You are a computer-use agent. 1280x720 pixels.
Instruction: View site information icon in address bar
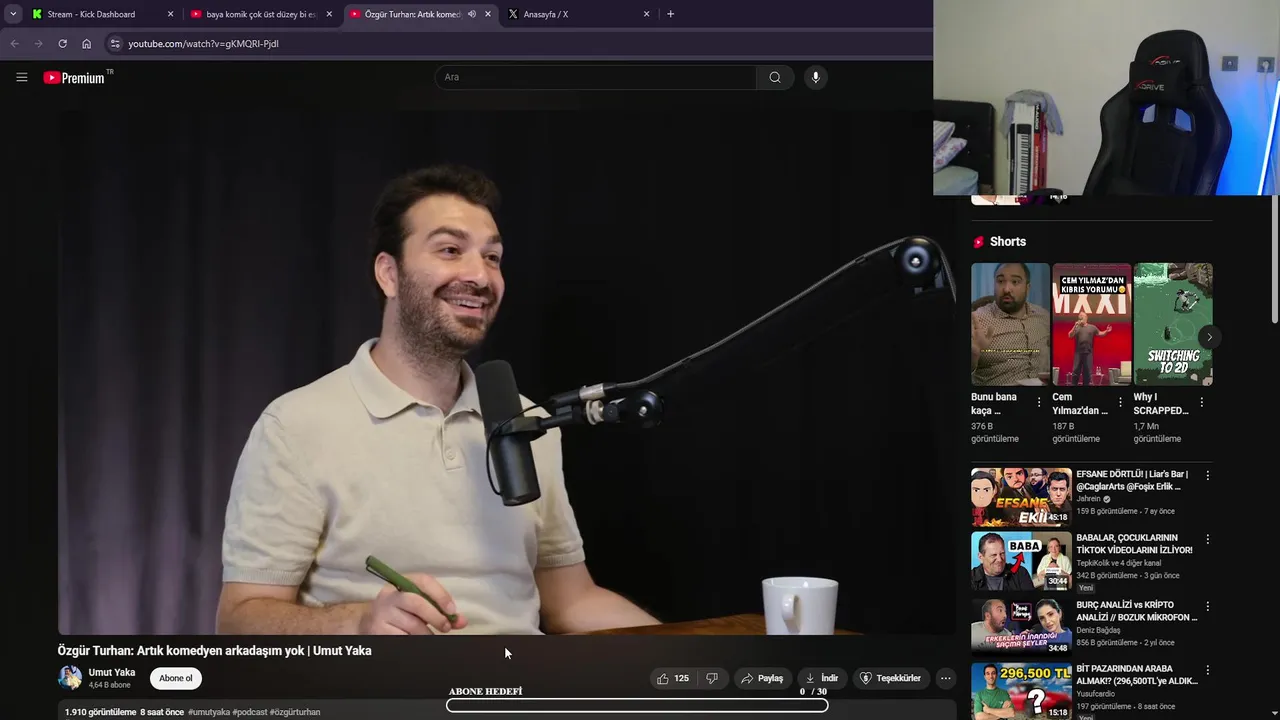coord(115,43)
